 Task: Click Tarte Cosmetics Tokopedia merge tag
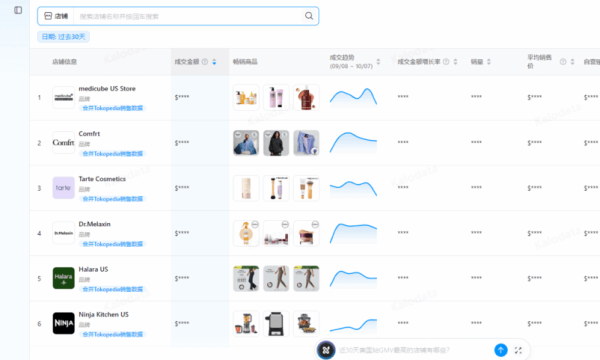pyautogui.click(x=112, y=199)
